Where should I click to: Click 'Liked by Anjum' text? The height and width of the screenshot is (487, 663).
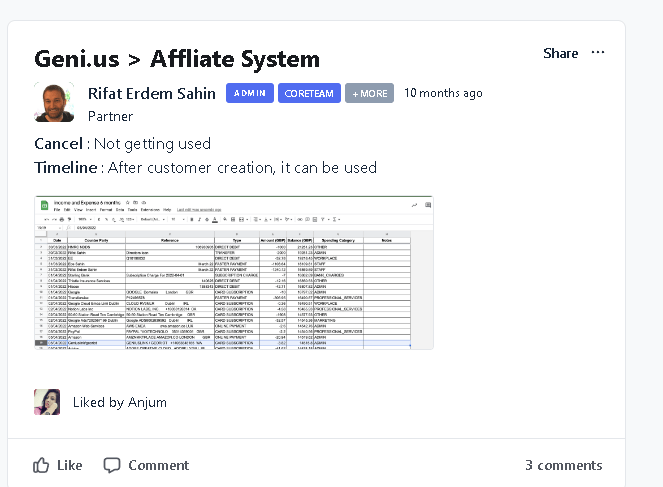pyautogui.click(x=120, y=402)
